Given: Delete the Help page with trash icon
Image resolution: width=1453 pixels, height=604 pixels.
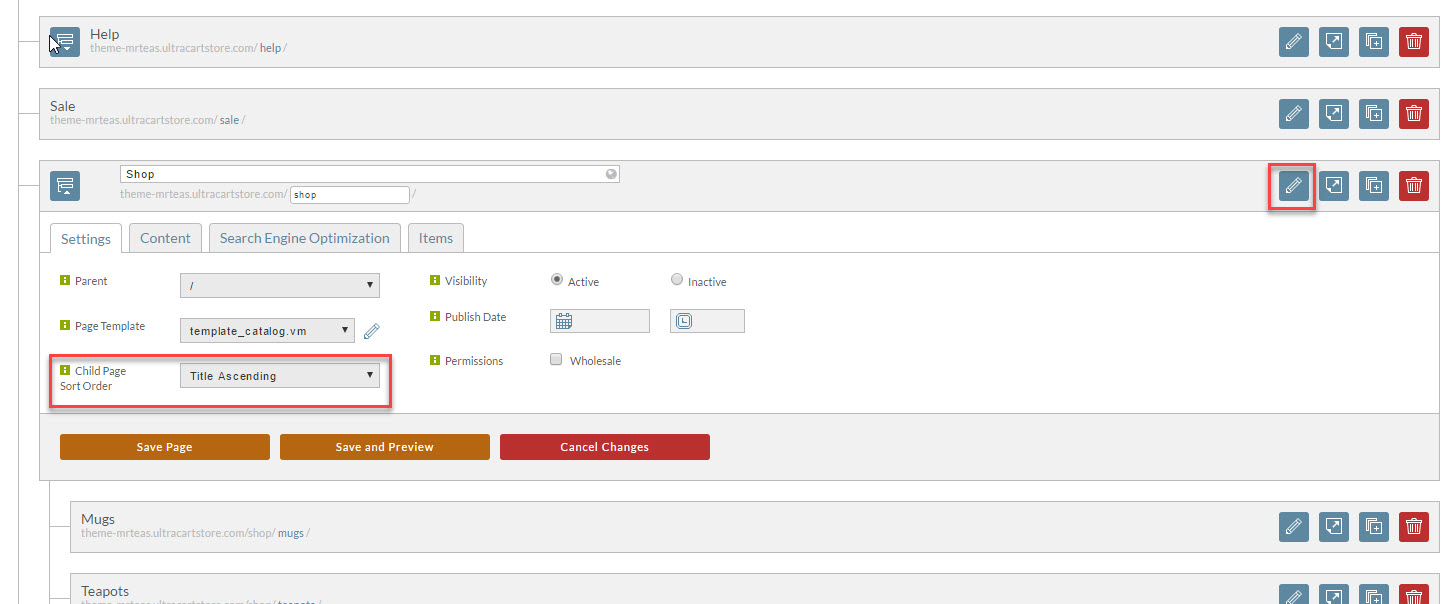Looking at the screenshot, I should coord(1414,42).
